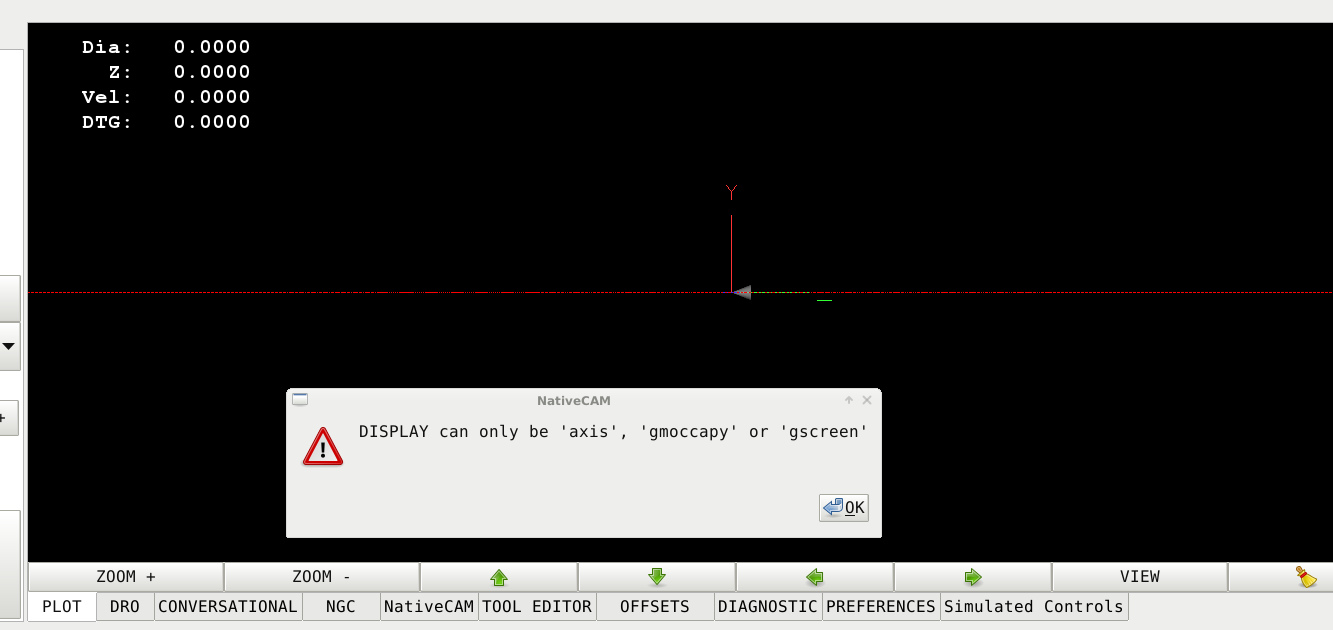The width and height of the screenshot is (1333, 630).
Task: Close the NativeCAM error dialog
Action: point(867,400)
